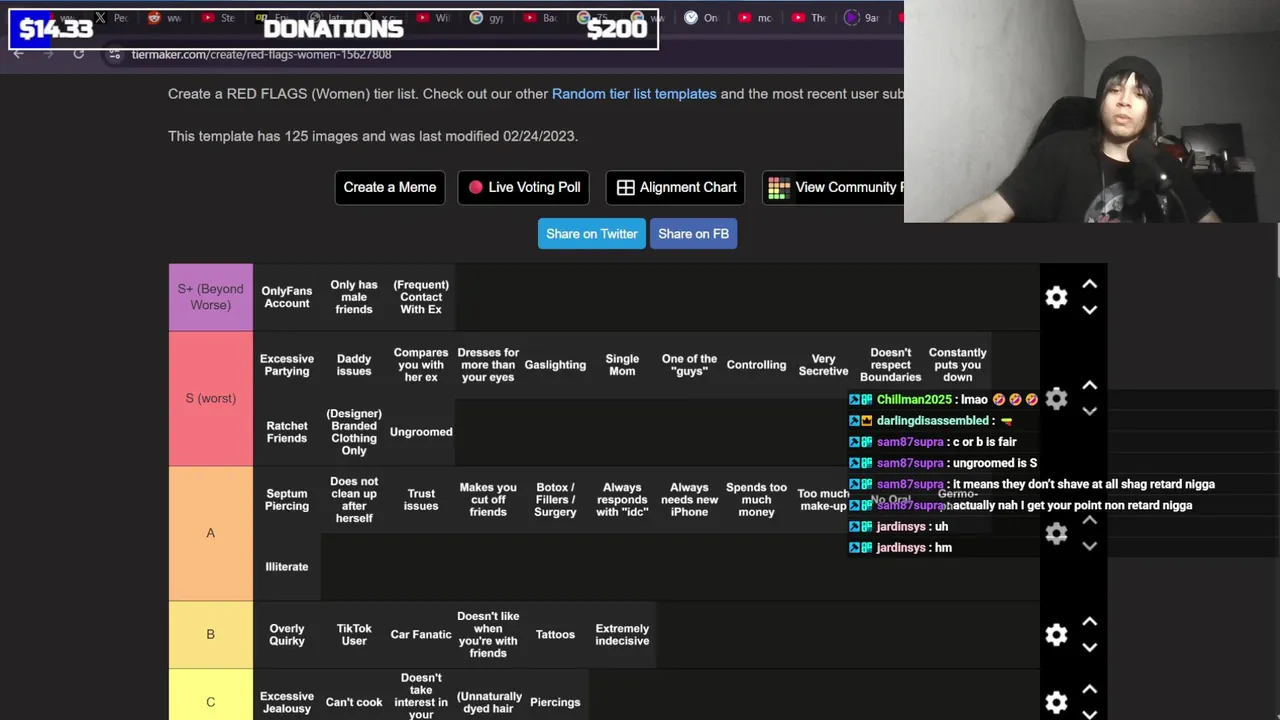
Task: Pick the Compares you with her ex tile
Action: pyautogui.click(x=421, y=365)
